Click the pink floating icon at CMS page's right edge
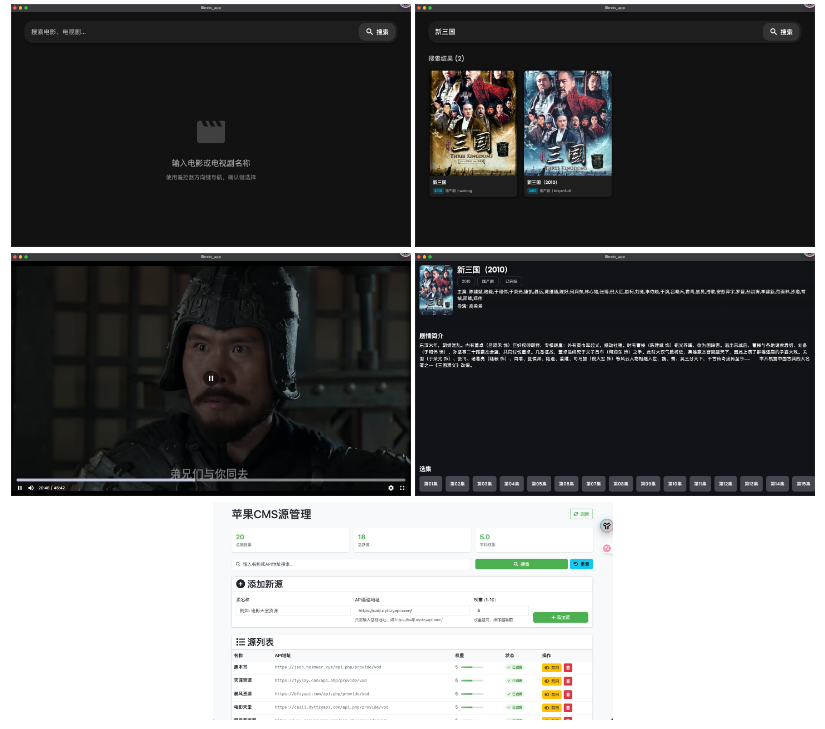Viewport: 825px width, 729px height. [607, 549]
